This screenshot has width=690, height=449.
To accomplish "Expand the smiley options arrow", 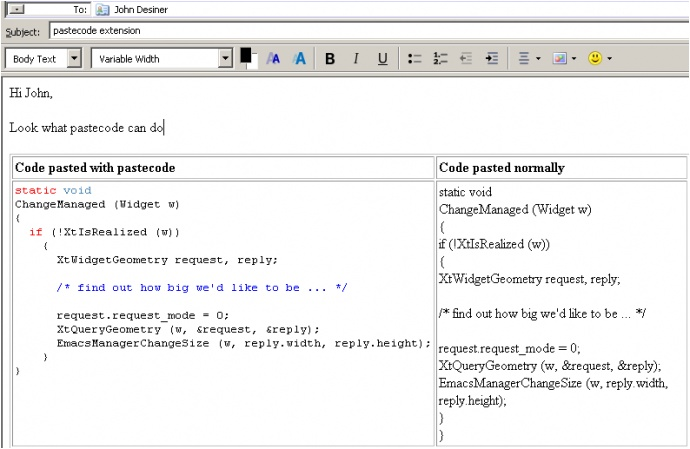I will coord(609,59).
